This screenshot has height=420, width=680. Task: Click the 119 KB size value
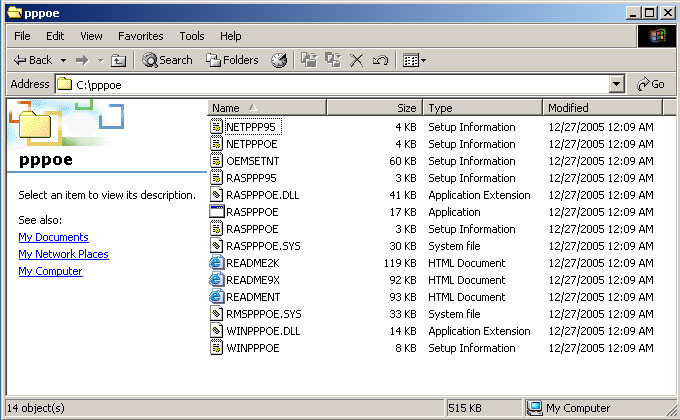400,263
